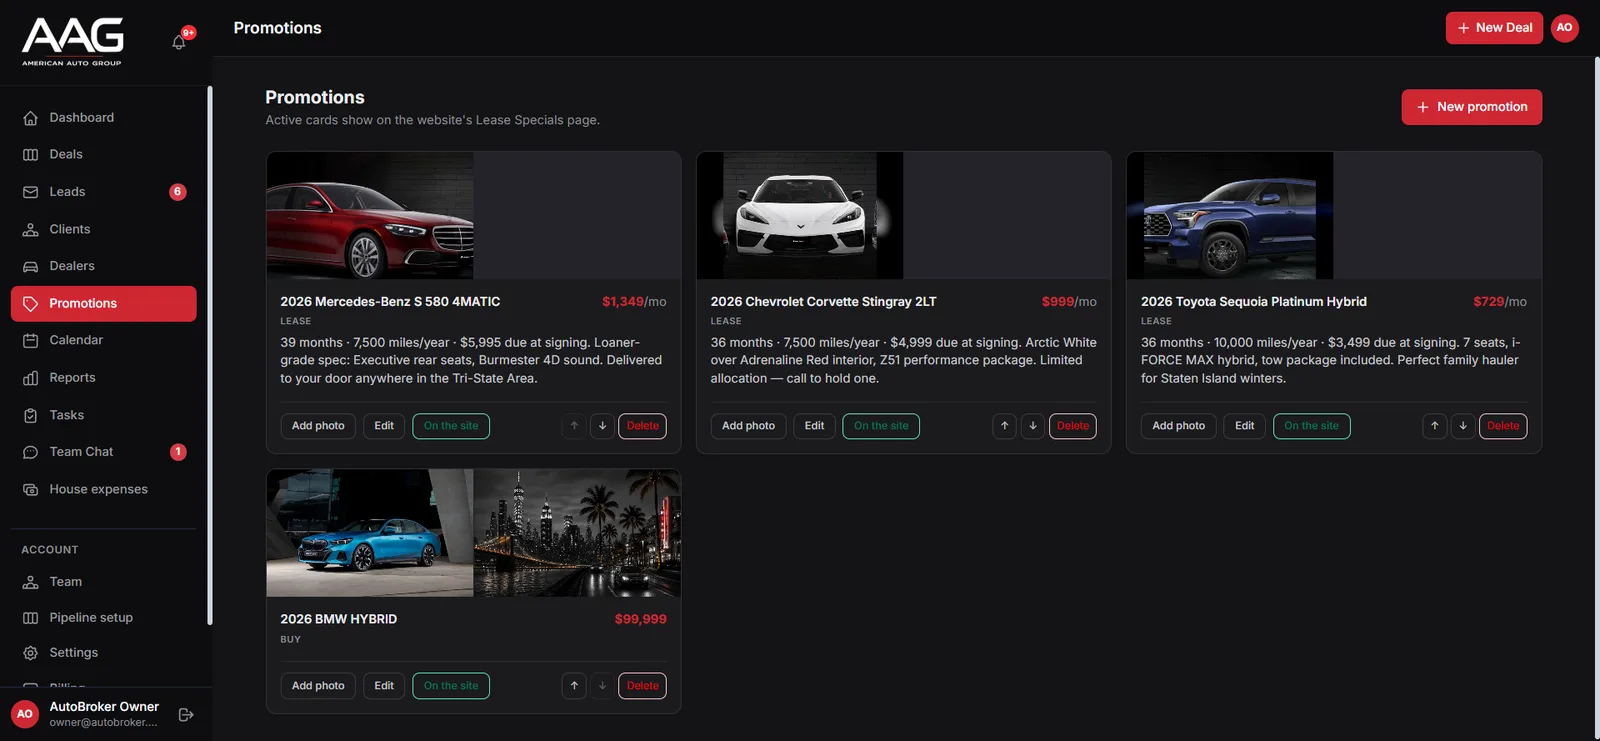This screenshot has height=741, width=1600.
Task: Toggle On the site for Toyota Sequoia
Action: click(1311, 426)
